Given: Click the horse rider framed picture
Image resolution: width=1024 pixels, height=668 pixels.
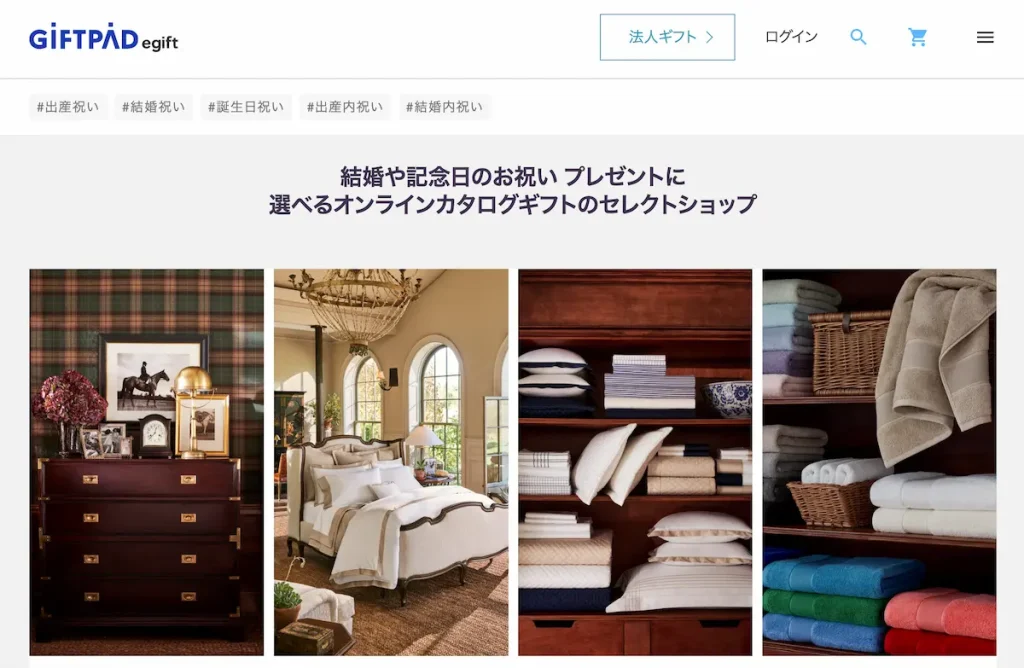Looking at the screenshot, I should (153, 377).
